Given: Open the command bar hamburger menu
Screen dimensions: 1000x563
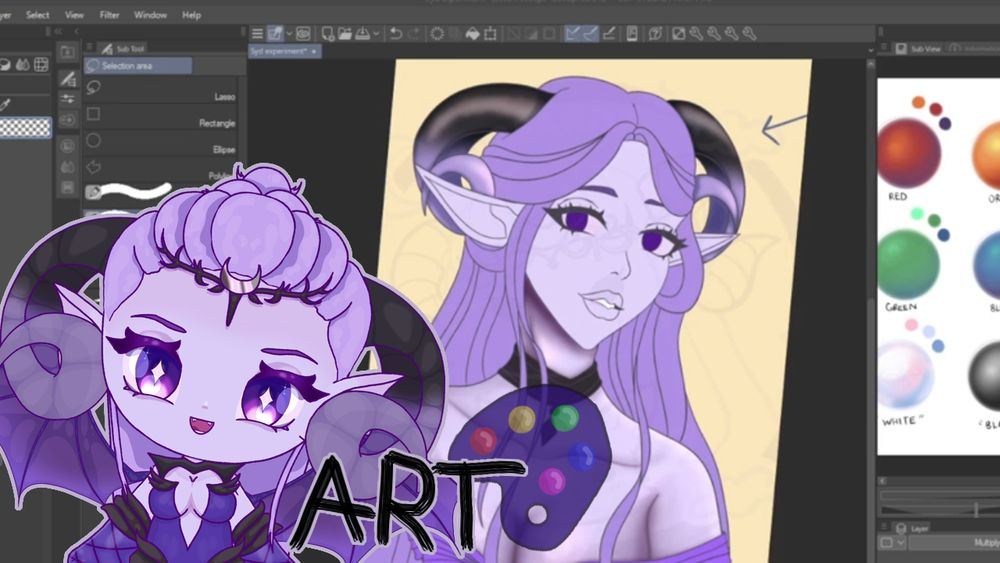Looking at the screenshot, I should pos(257,34).
